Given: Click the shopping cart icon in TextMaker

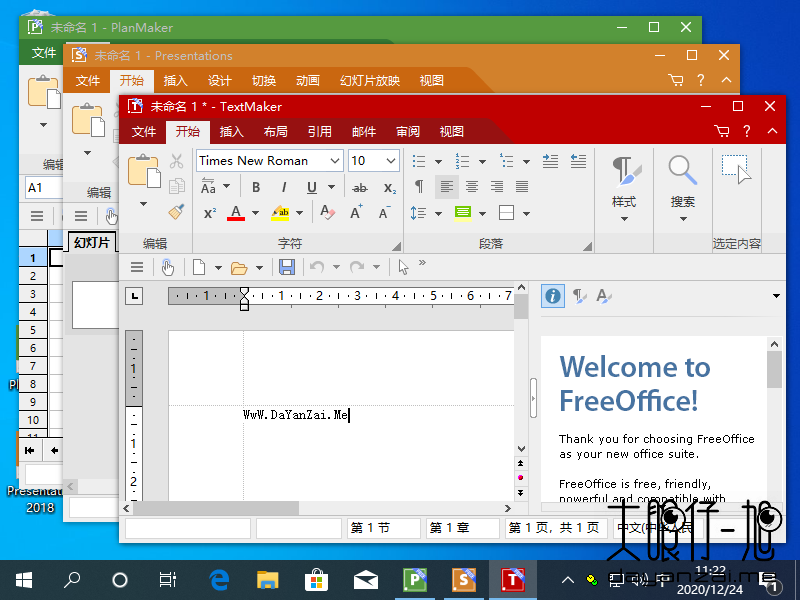Looking at the screenshot, I should [722, 131].
